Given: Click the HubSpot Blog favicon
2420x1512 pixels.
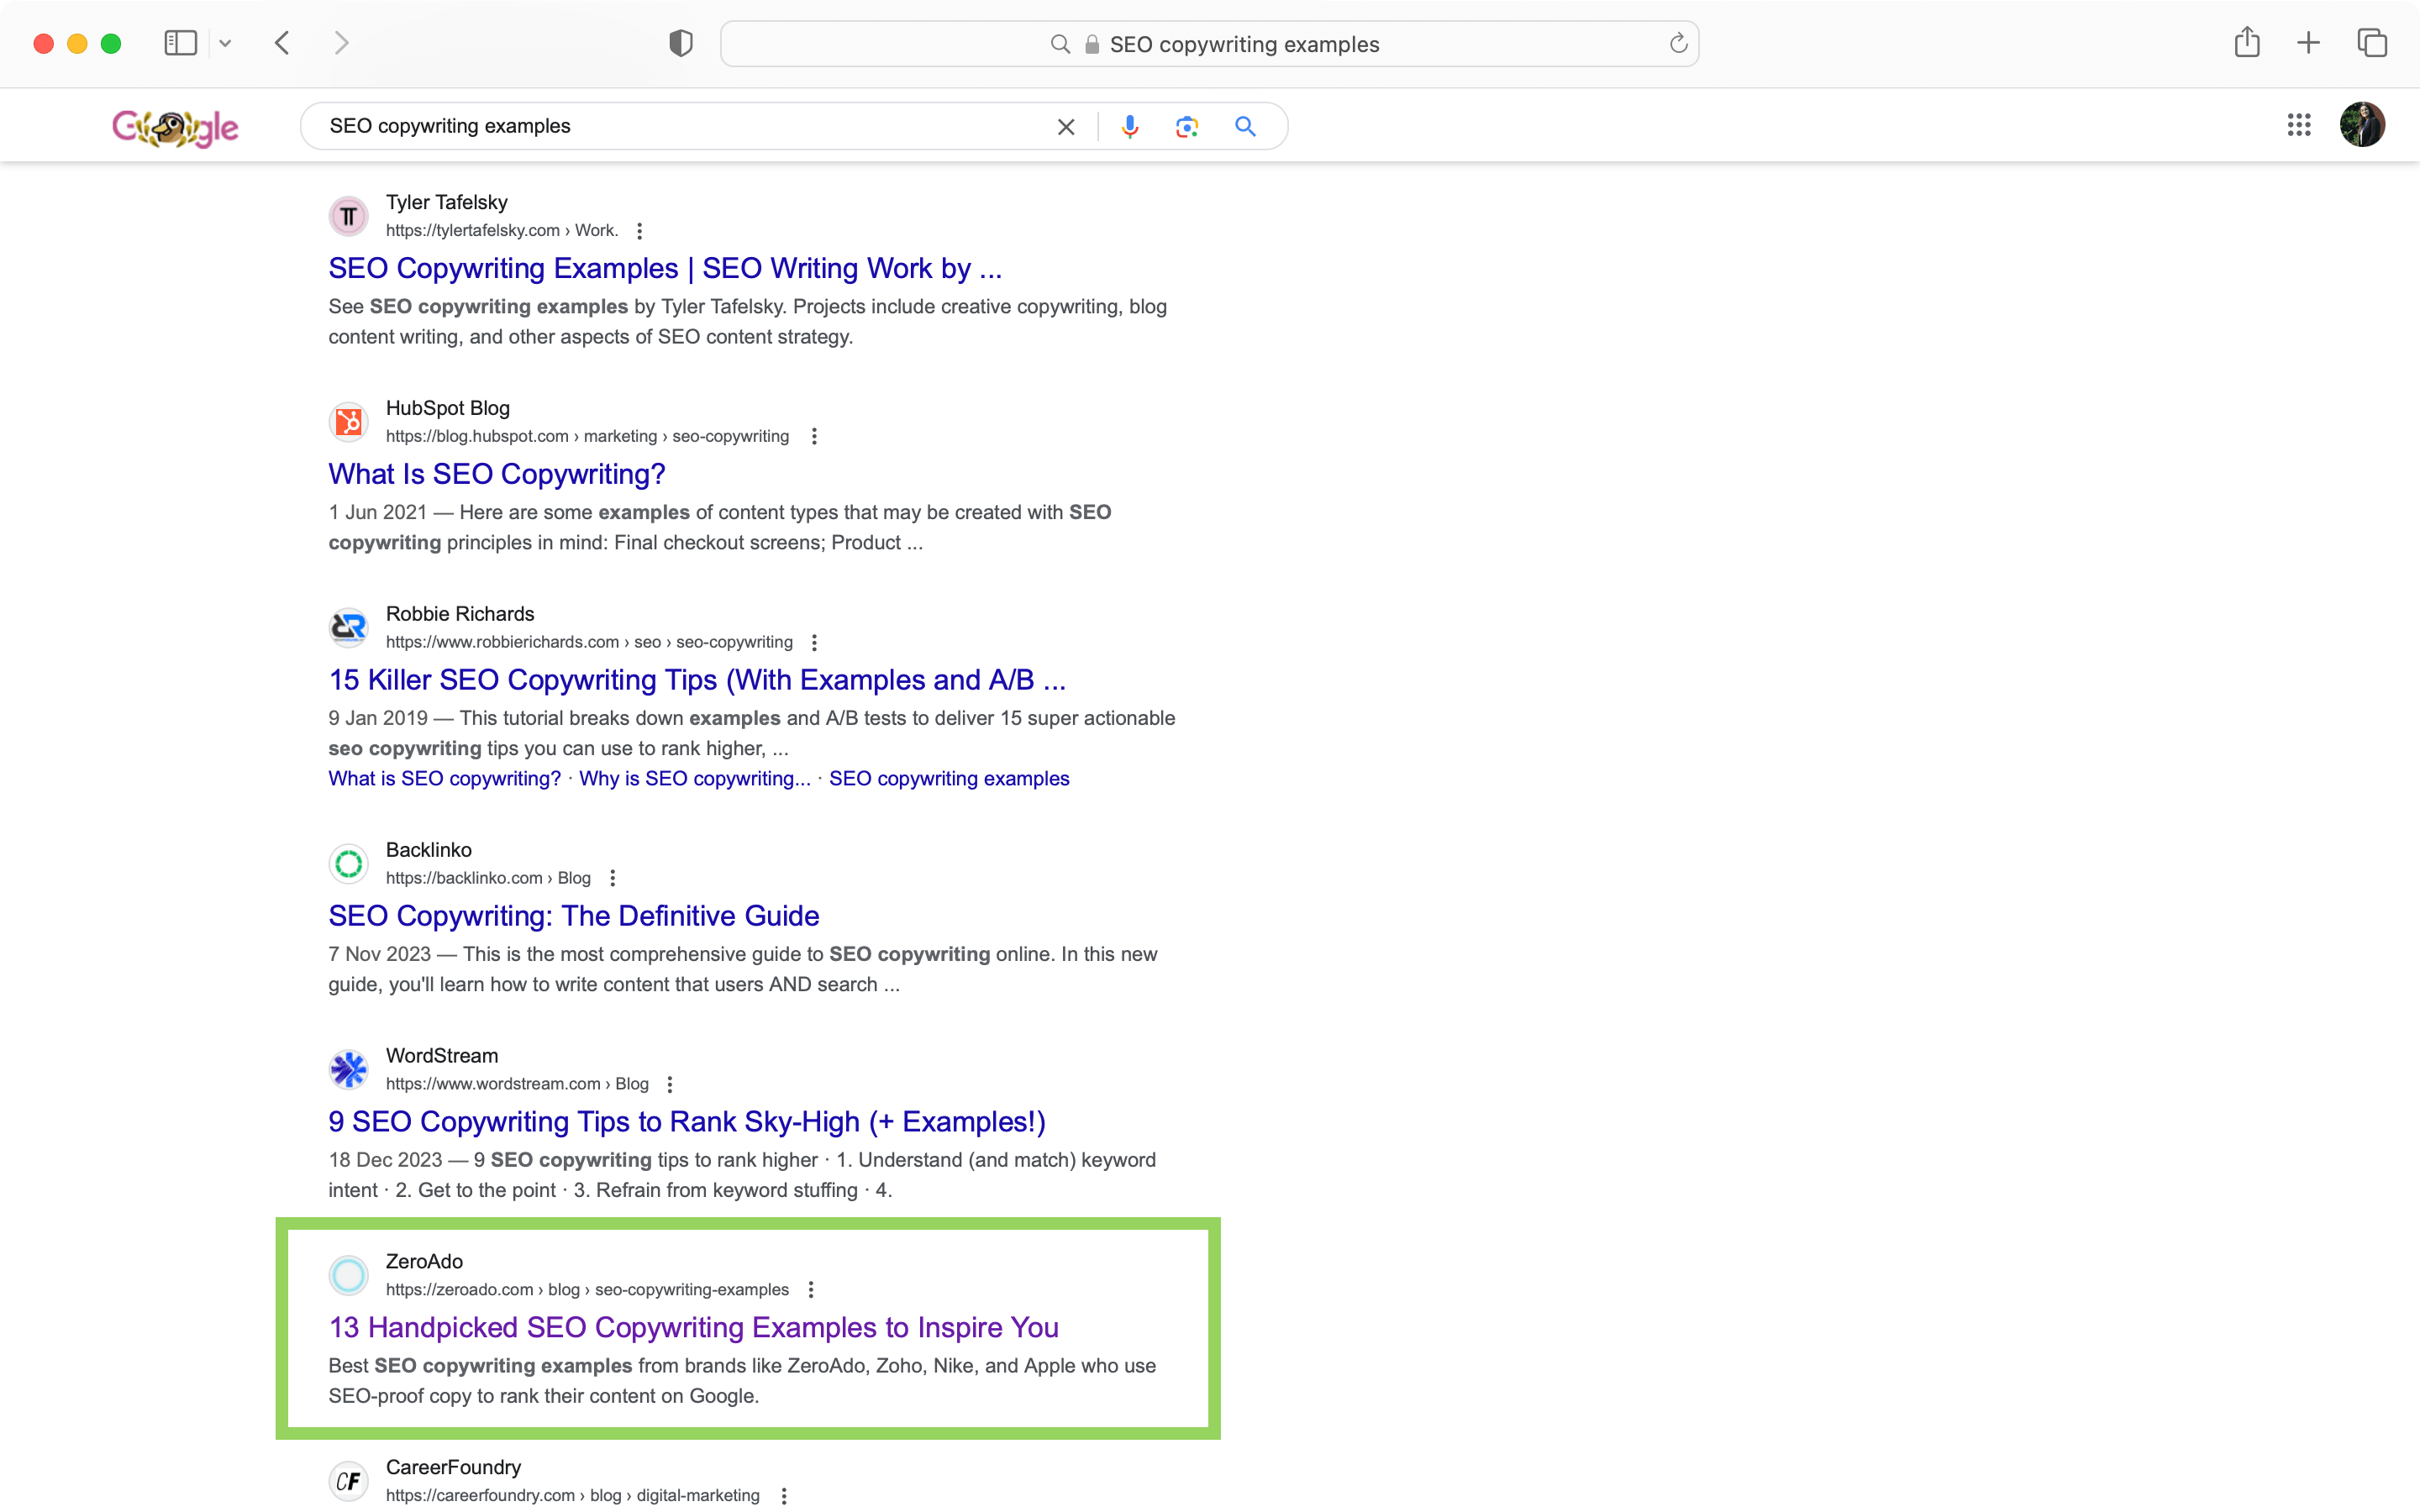Looking at the screenshot, I should click(349, 422).
